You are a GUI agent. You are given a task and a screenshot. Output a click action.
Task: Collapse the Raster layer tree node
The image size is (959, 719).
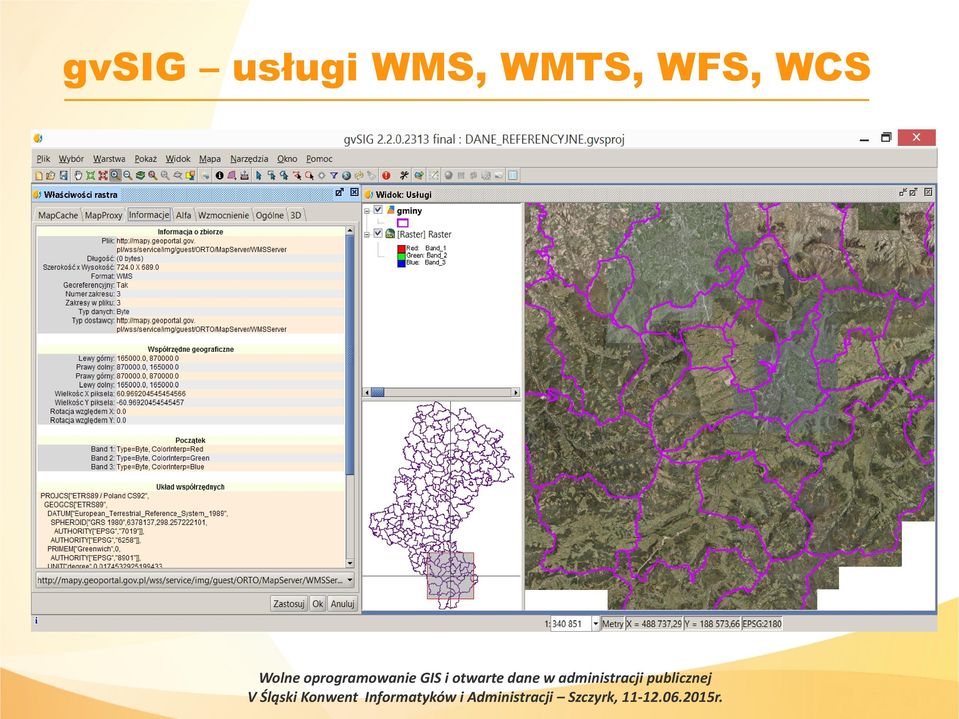tap(367, 234)
